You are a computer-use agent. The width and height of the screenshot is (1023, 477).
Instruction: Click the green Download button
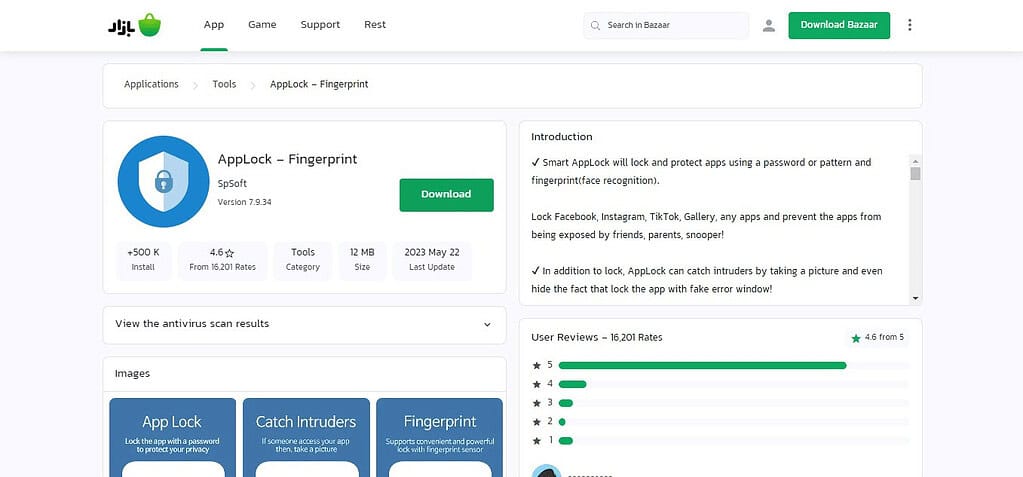[x=446, y=194]
